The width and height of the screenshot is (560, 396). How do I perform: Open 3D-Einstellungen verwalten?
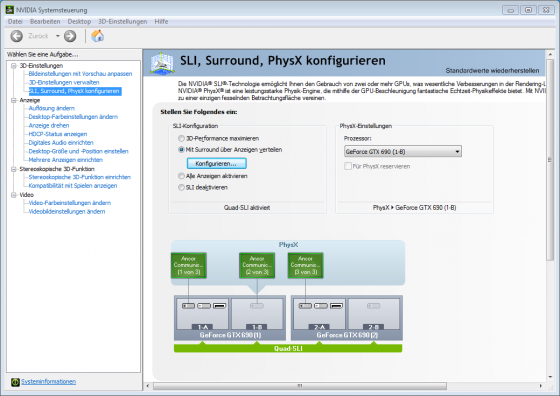pos(64,82)
